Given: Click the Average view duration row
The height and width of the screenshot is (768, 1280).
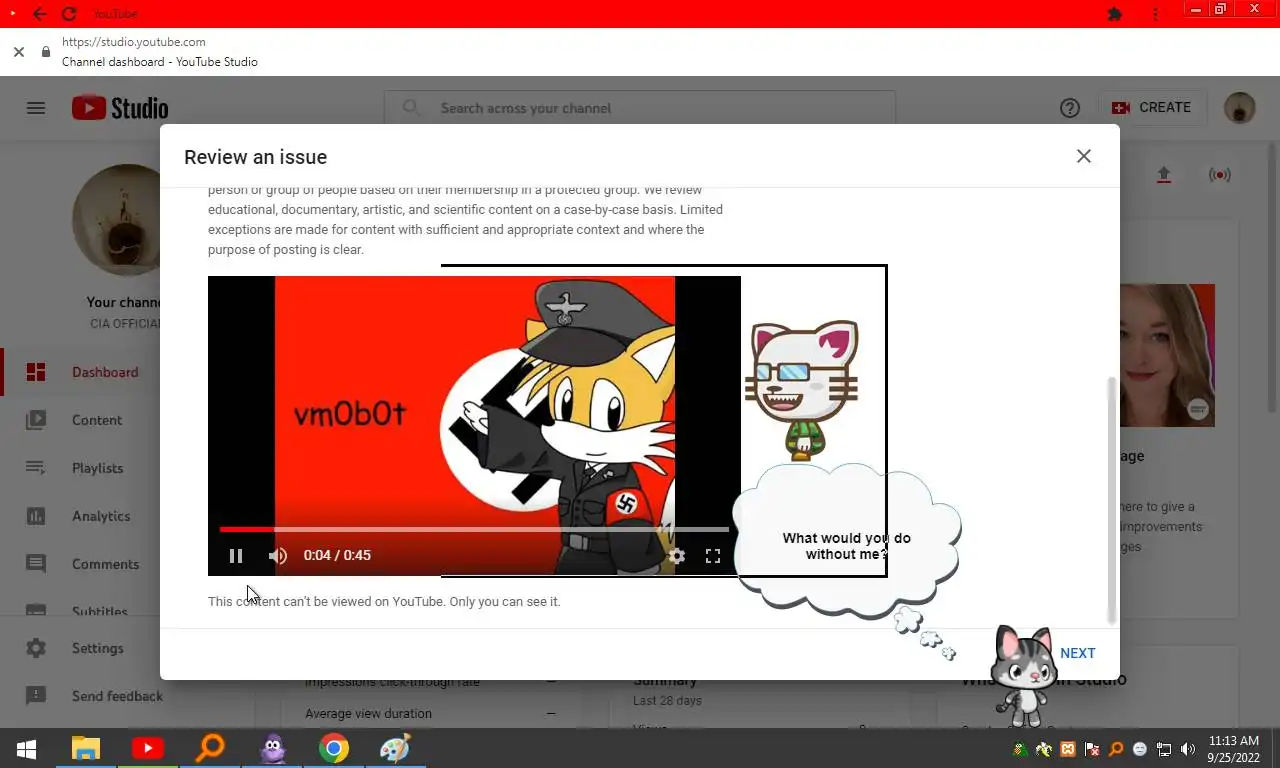Looking at the screenshot, I should 431,713.
